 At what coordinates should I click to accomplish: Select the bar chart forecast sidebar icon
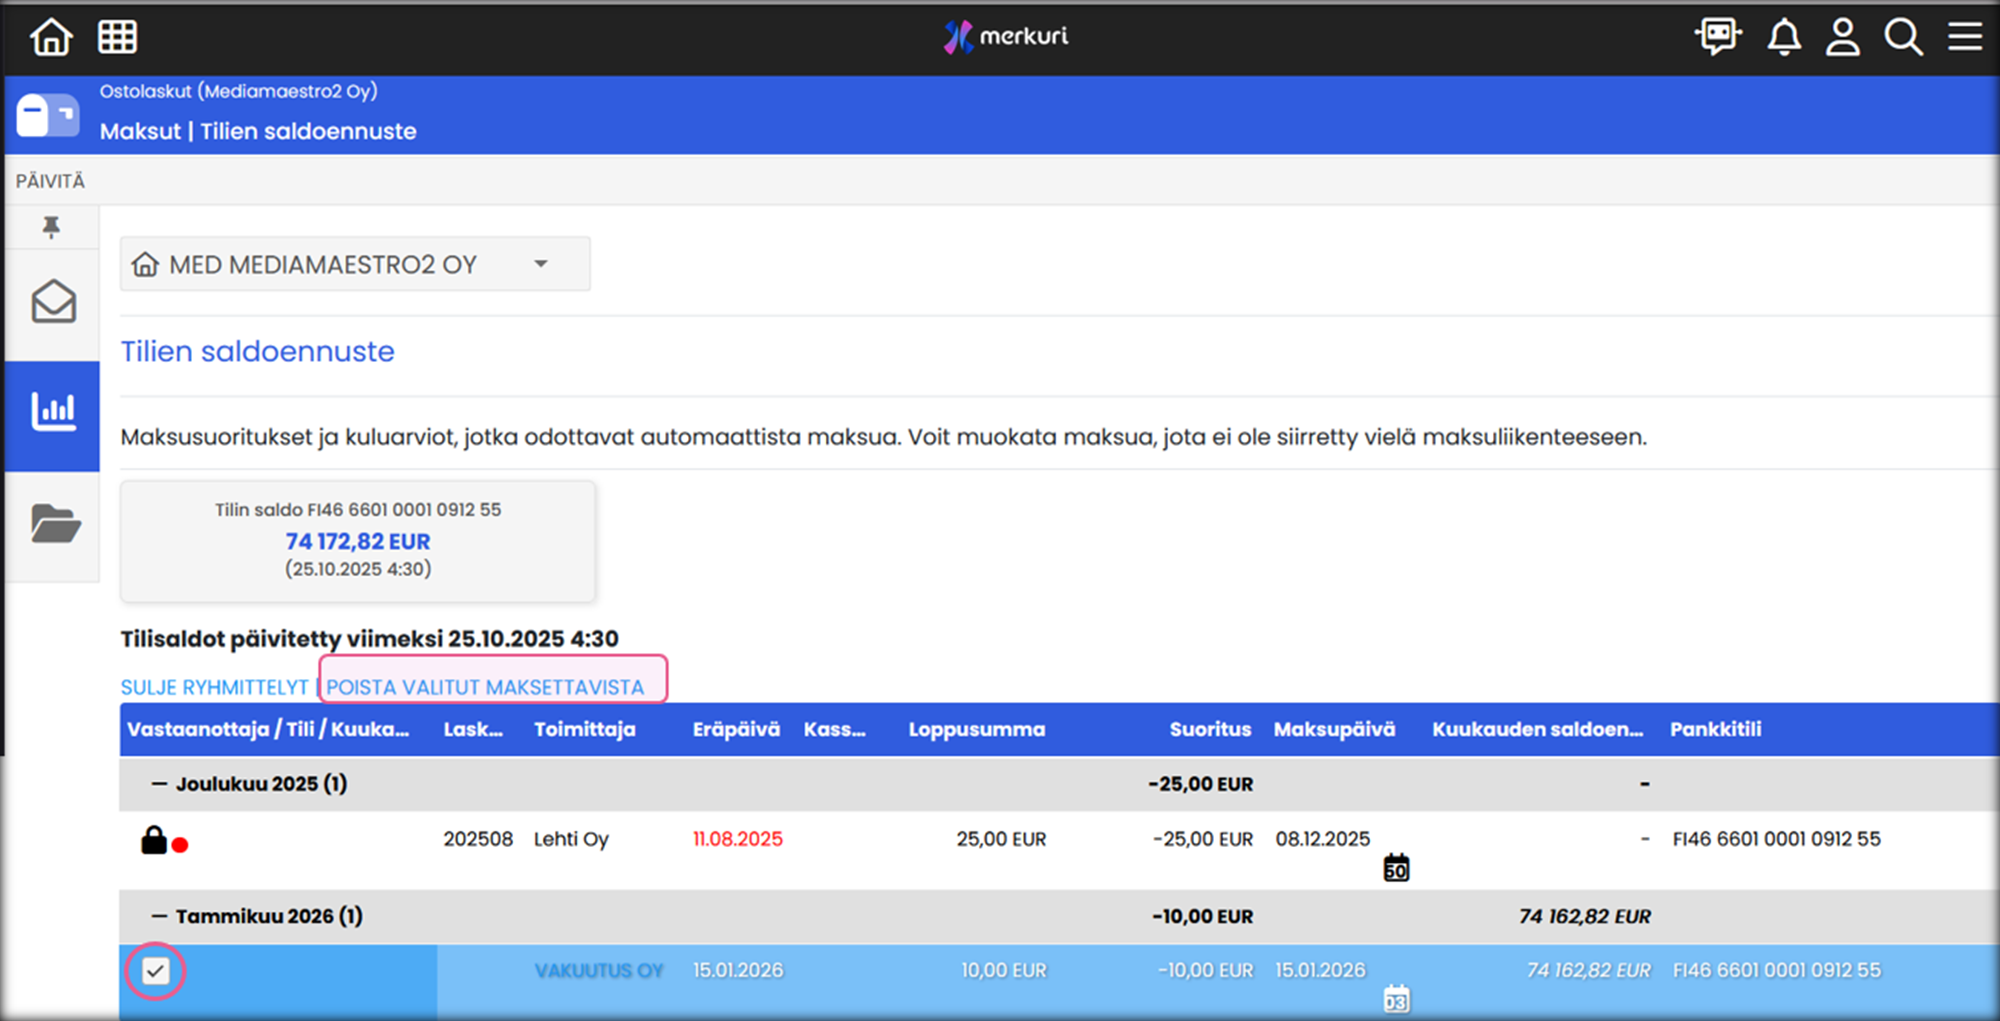click(x=53, y=412)
